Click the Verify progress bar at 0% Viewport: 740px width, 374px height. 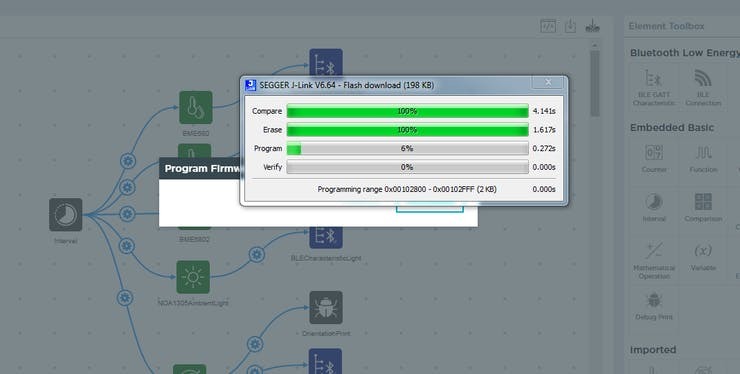(407, 167)
